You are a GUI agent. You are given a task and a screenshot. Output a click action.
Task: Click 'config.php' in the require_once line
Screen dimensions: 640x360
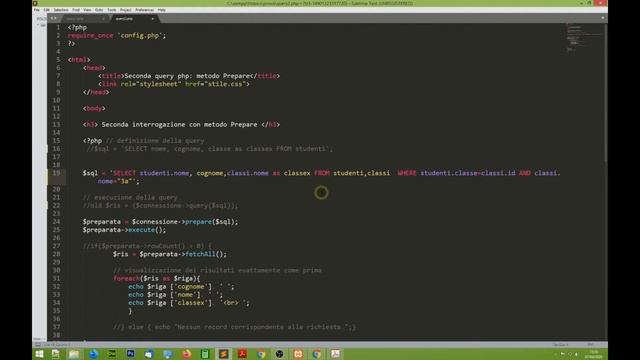click(140, 36)
